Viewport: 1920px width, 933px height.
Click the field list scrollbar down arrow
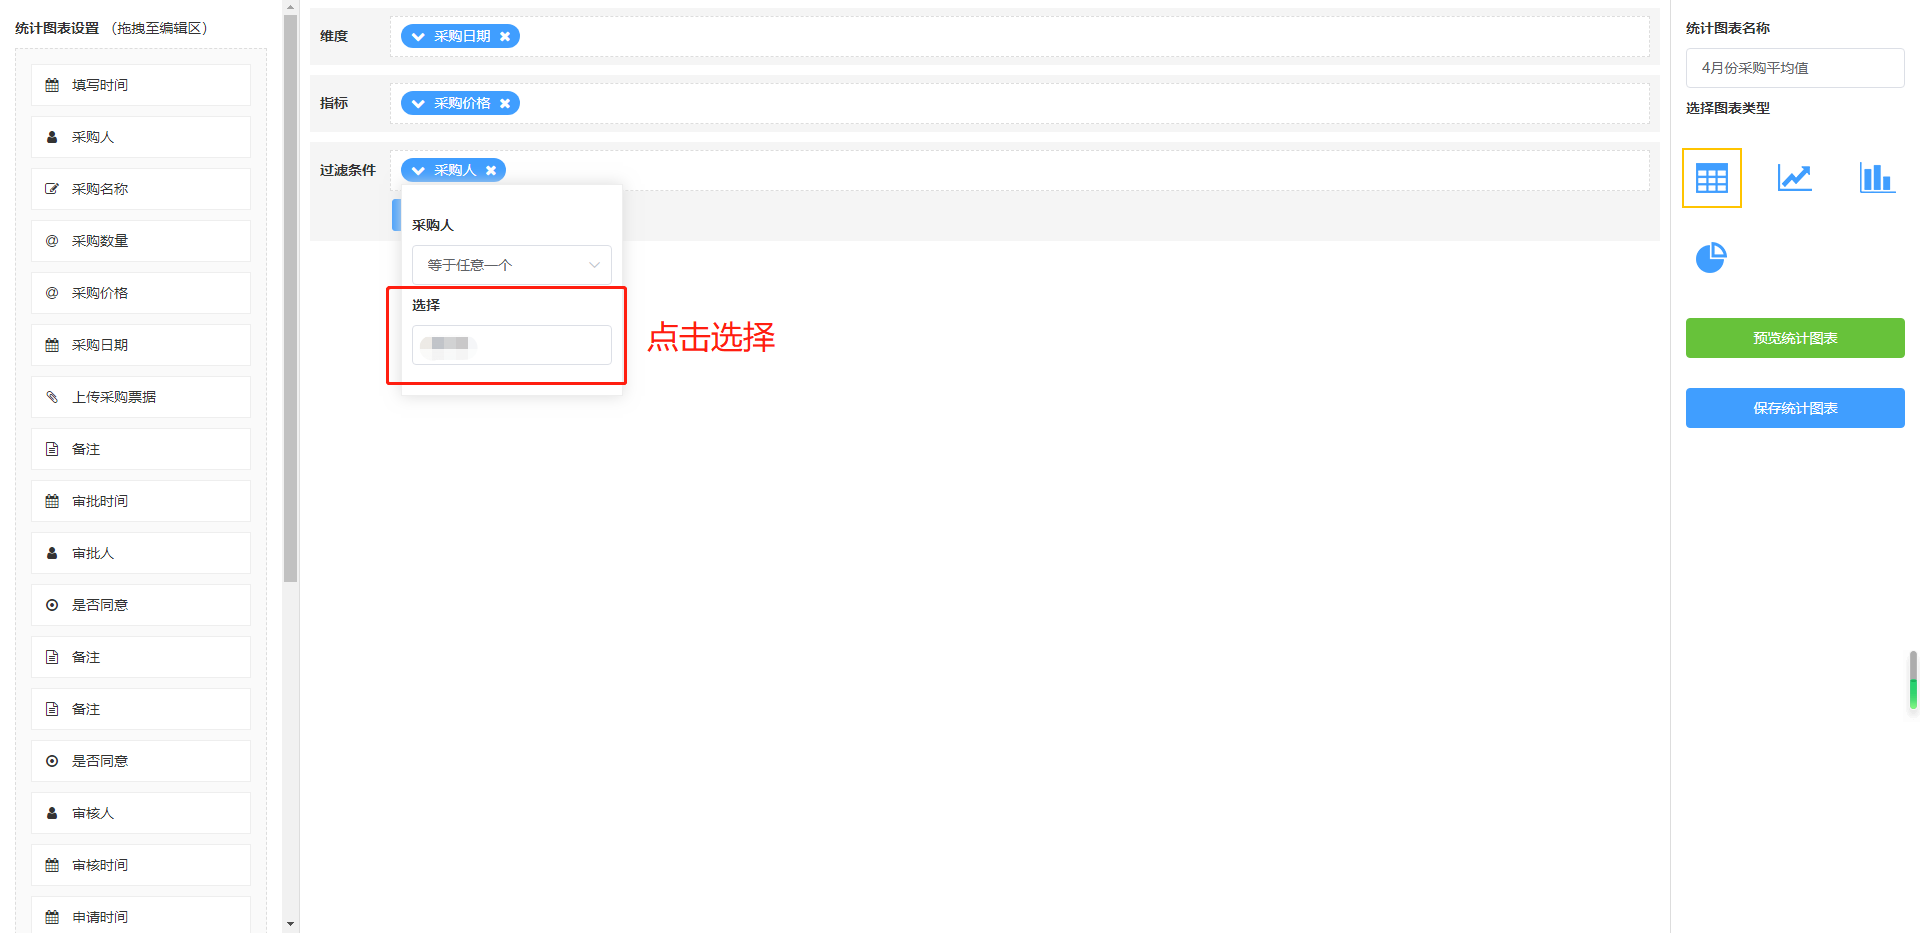290,924
